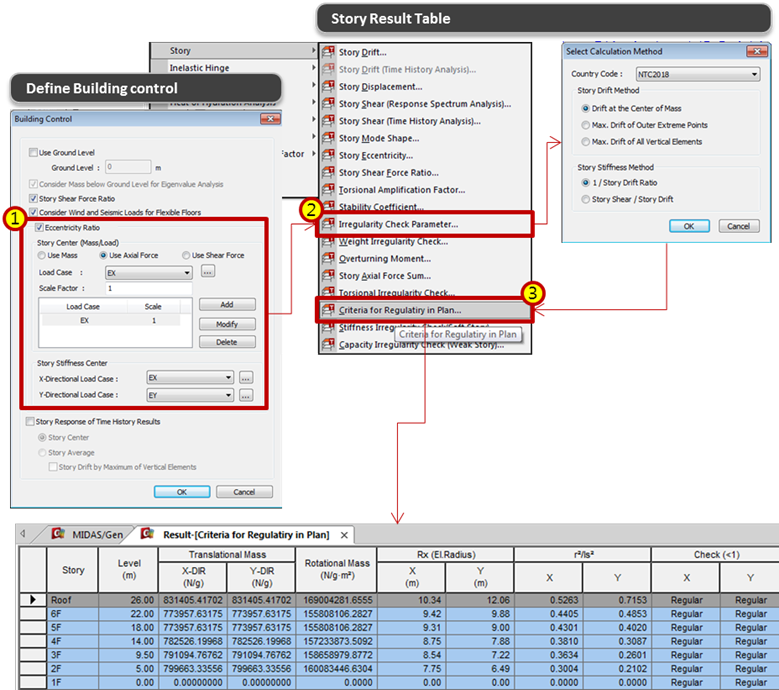Click the Story Shear Time History icon
The height and width of the screenshot is (690, 779).
click(328, 121)
